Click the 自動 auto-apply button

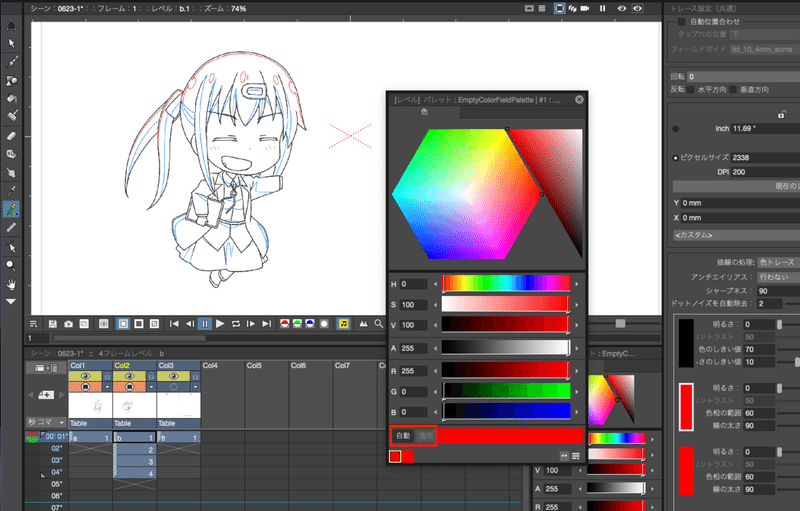pyautogui.click(x=403, y=436)
